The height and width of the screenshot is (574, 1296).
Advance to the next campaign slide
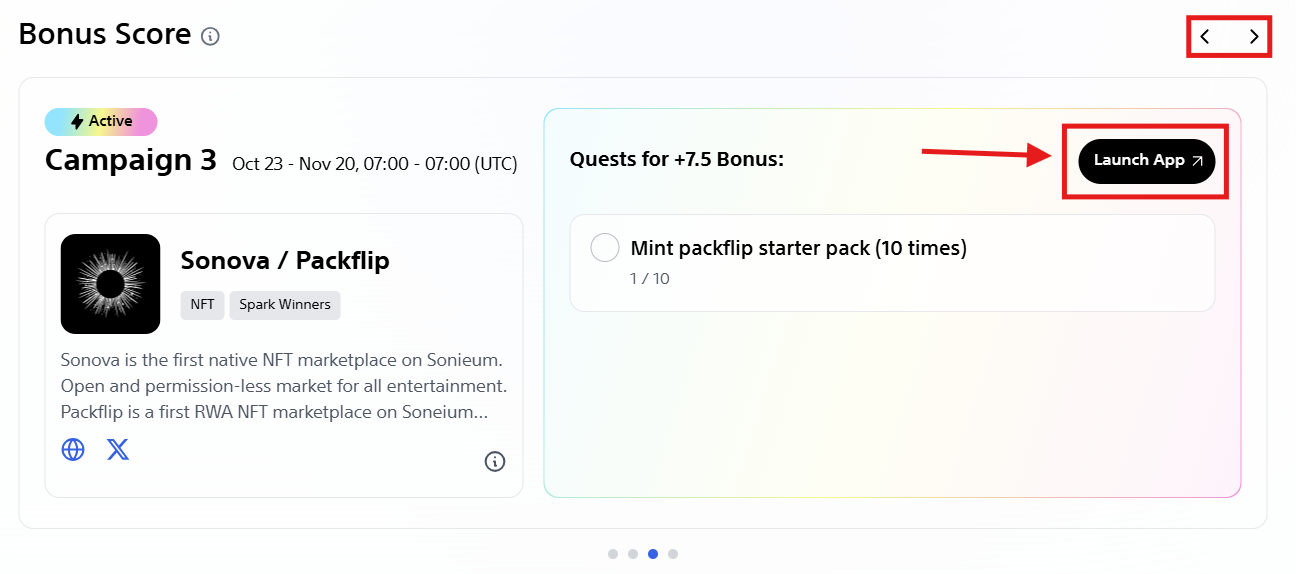point(1254,37)
